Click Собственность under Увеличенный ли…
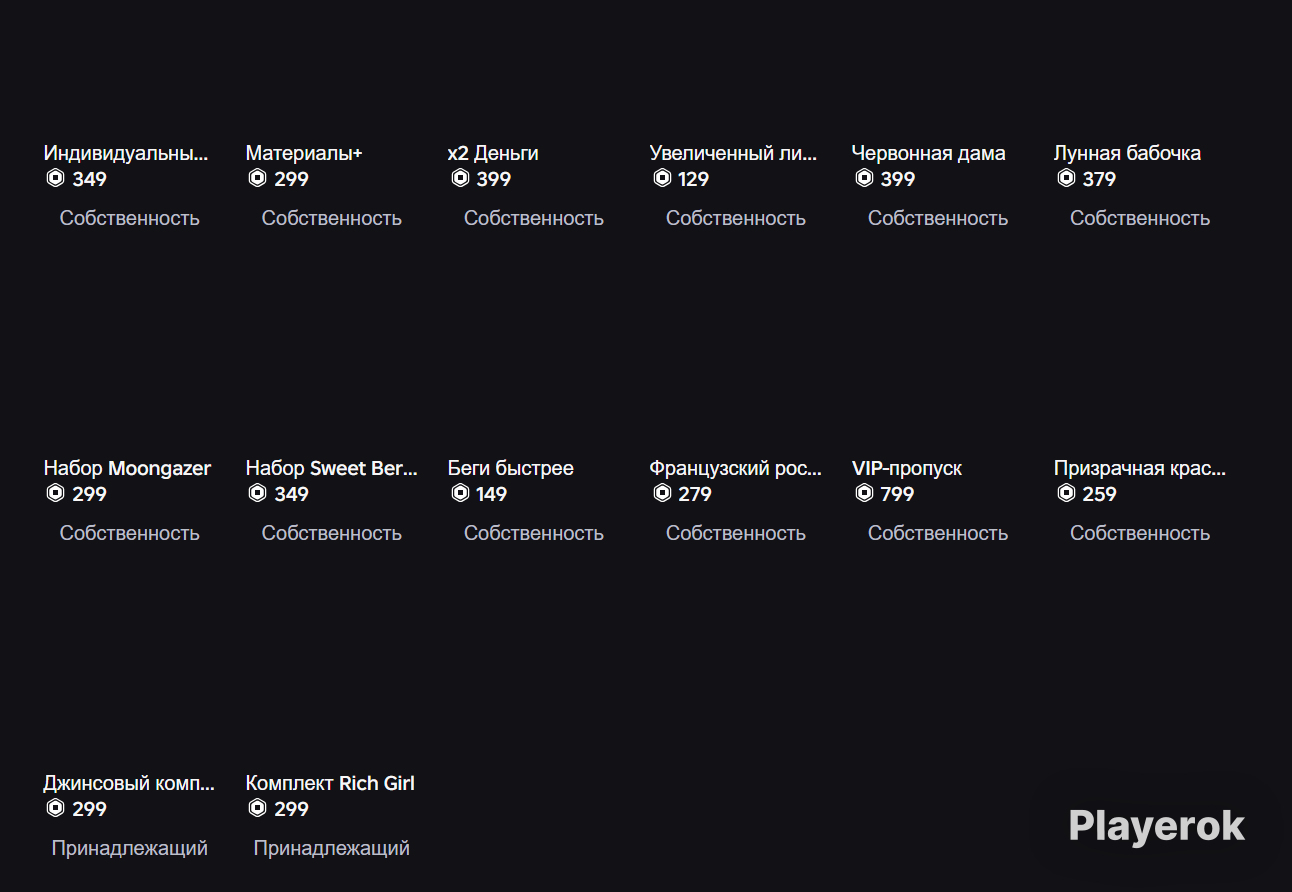The width and height of the screenshot is (1292, 892). click(736, 218)
